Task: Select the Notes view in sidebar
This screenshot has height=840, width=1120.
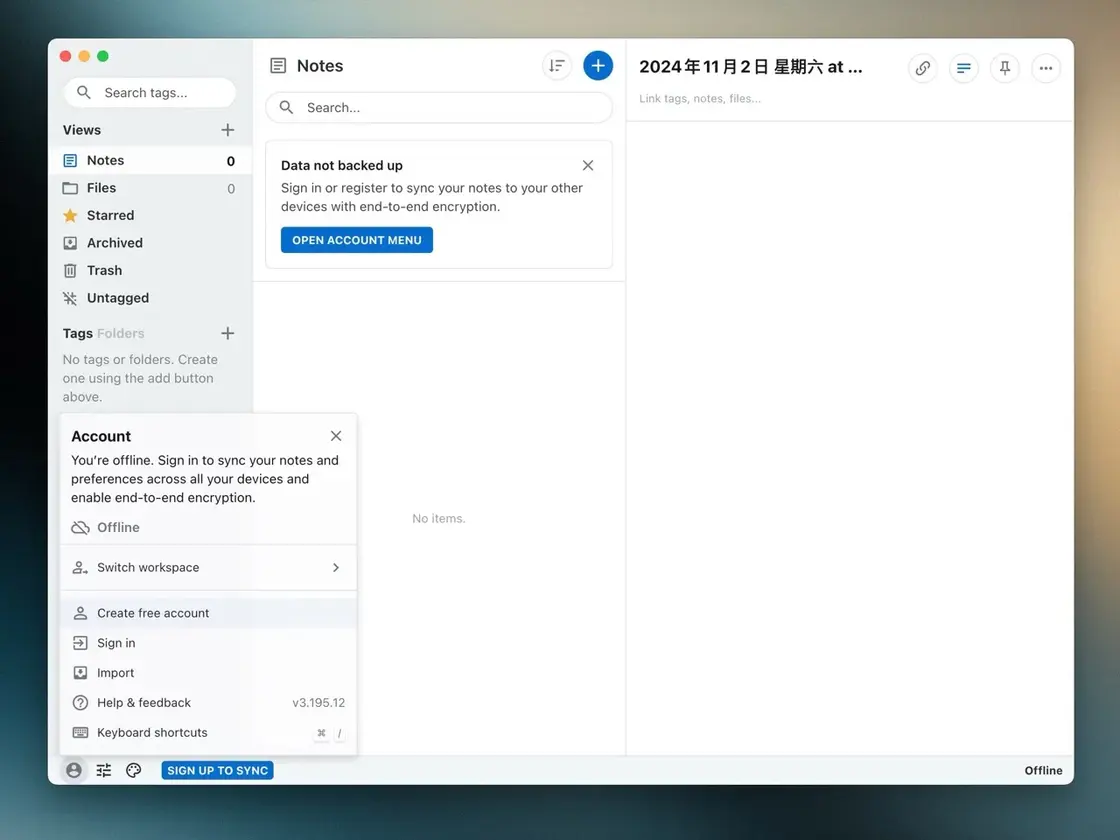Action: 150,161
